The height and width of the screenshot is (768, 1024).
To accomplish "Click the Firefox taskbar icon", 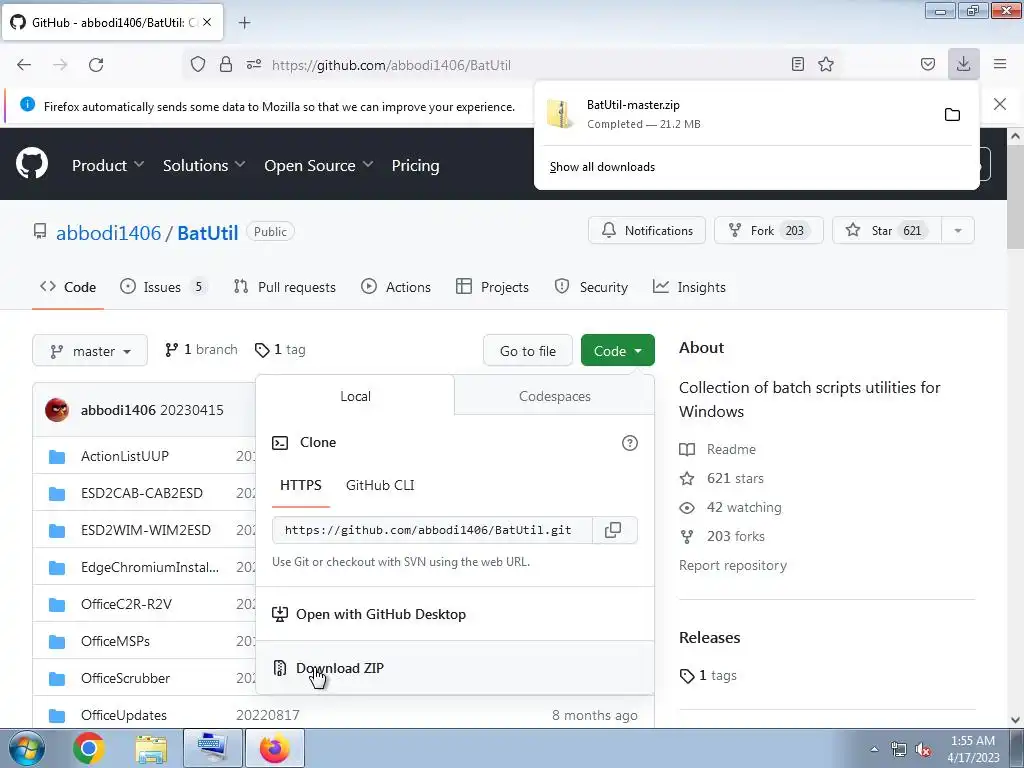I will coord(274,748).
